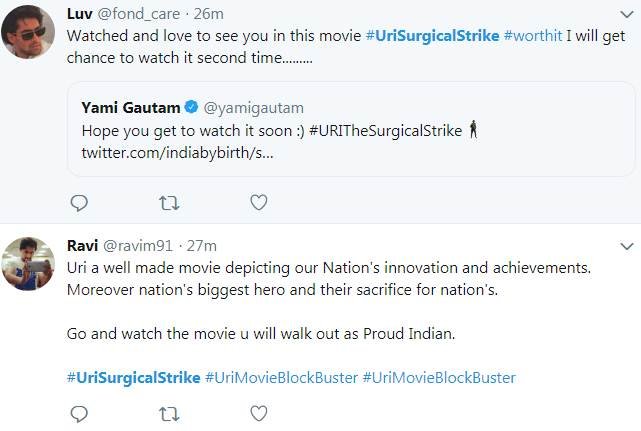
Task: Expand options chevron on Ravi's tweet
Action: coord(627,246)
